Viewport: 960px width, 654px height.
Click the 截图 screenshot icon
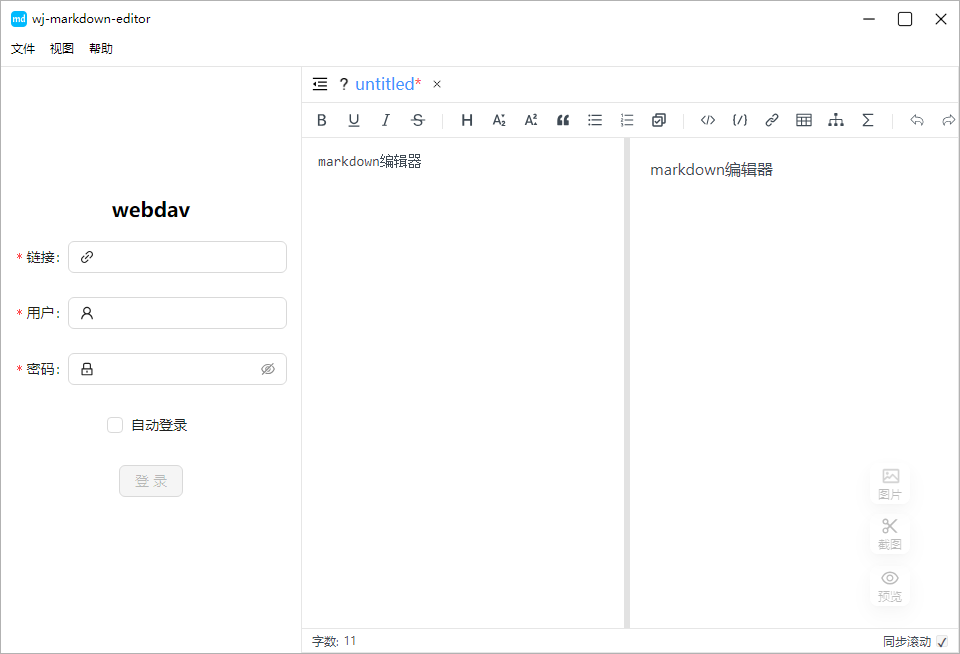[889, 534]
